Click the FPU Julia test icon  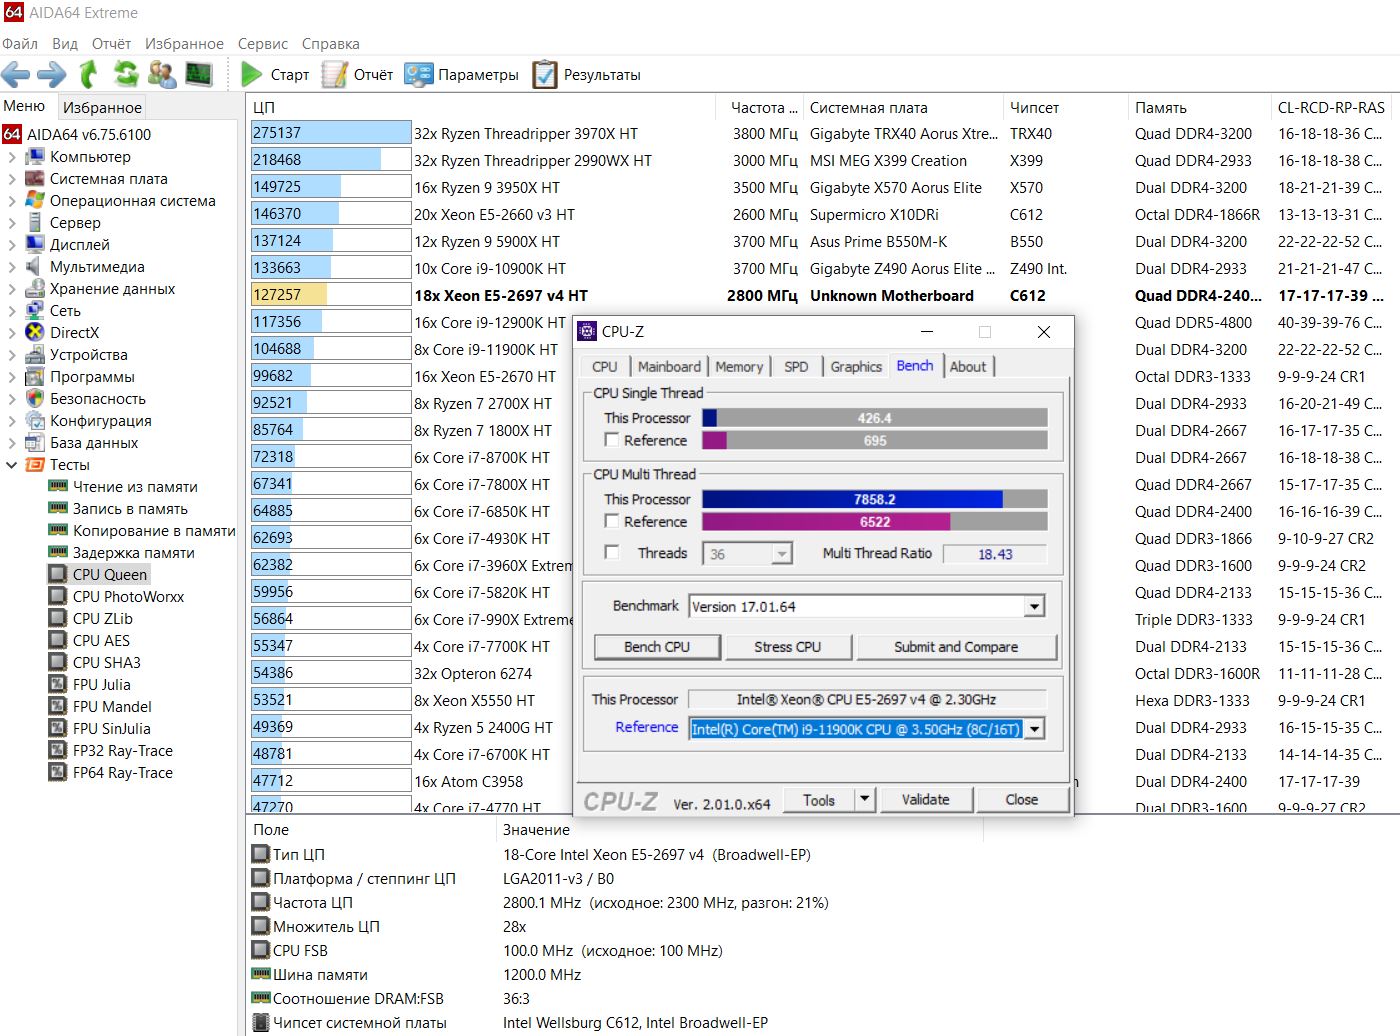58,684
